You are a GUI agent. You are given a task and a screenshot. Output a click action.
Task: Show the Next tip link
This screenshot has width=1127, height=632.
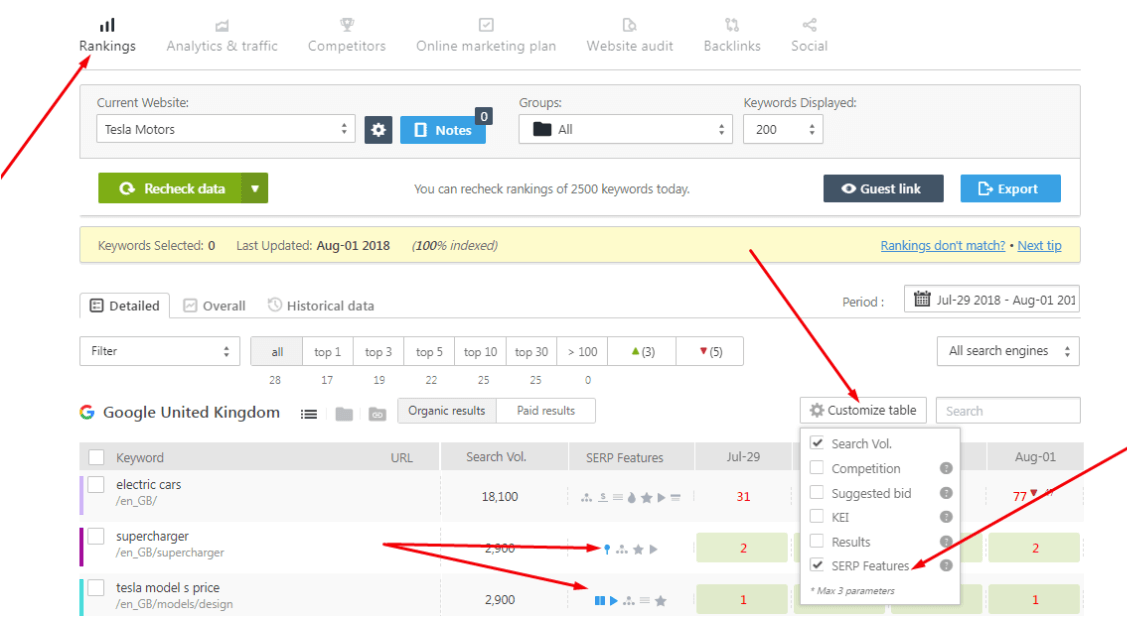point(1039,246)
